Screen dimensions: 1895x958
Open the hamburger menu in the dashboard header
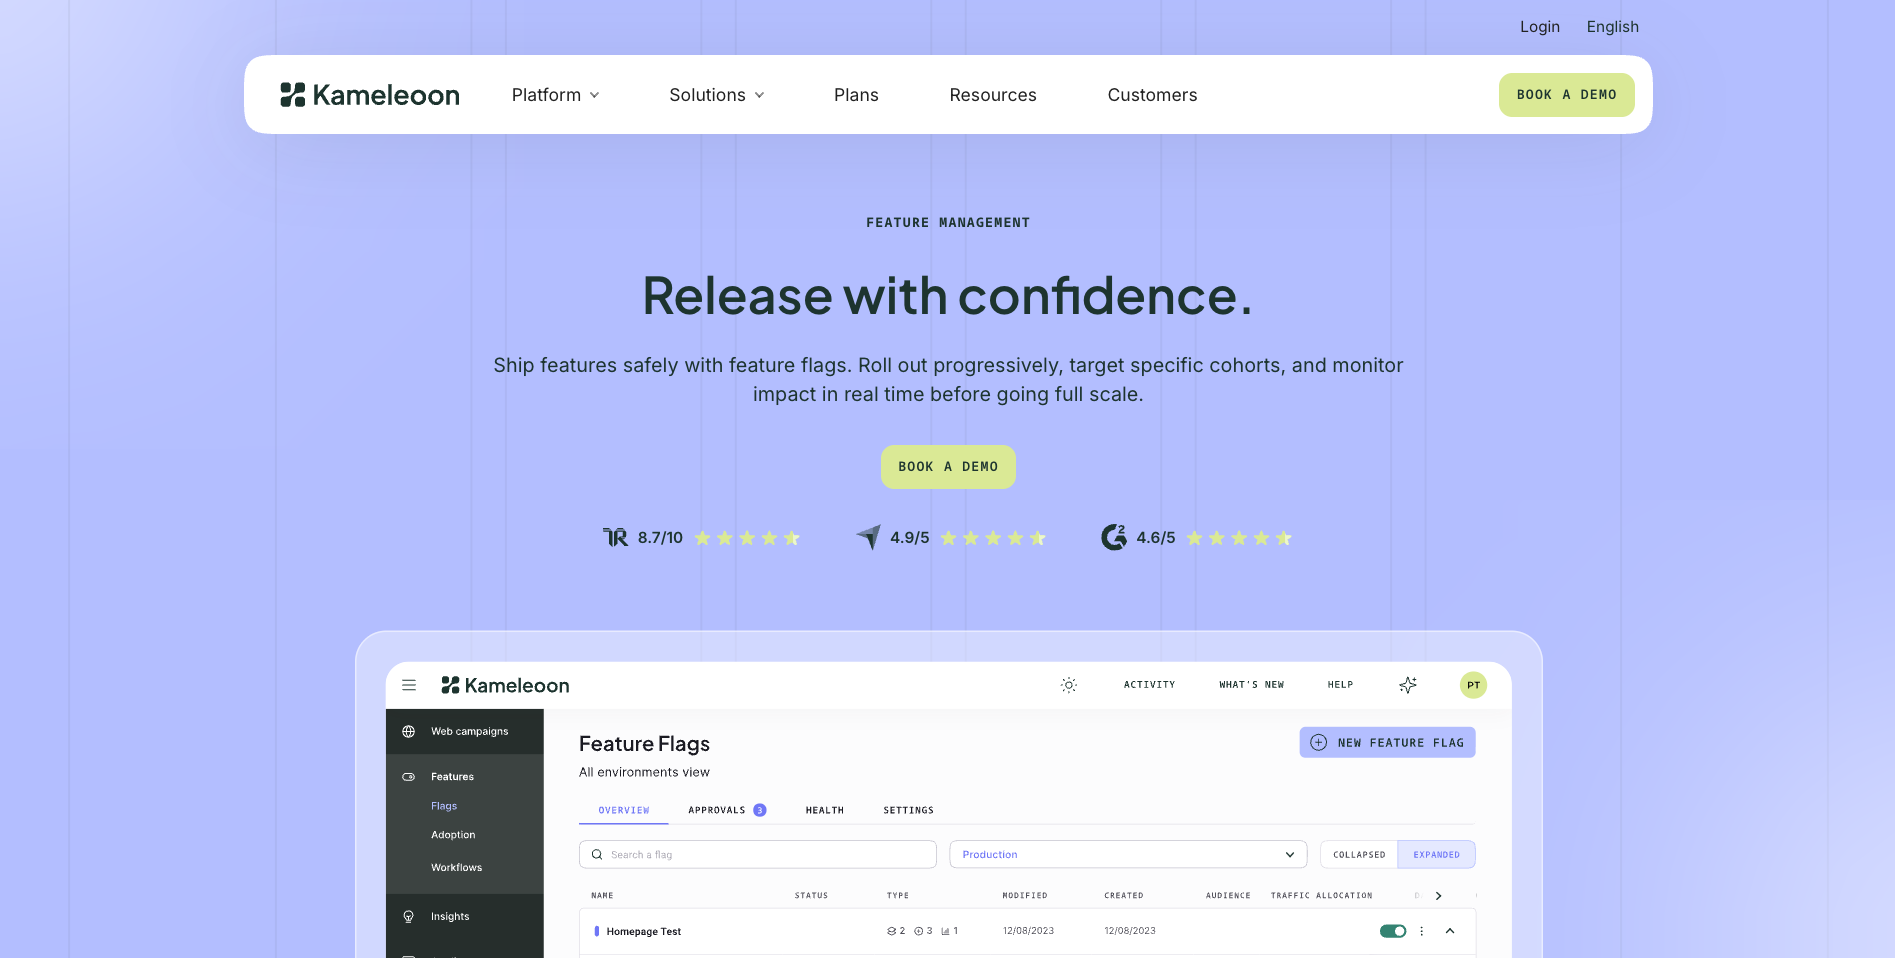(x=409, y=685)
